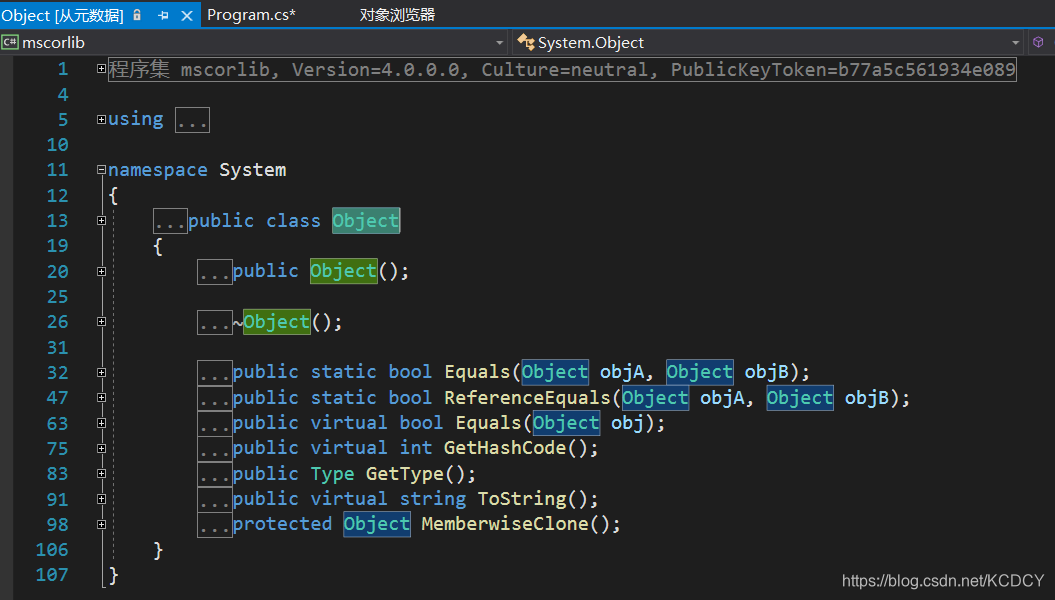
Task: Expand the using directives on line 5
Action: pyautogui.click(x=101, y=120)
